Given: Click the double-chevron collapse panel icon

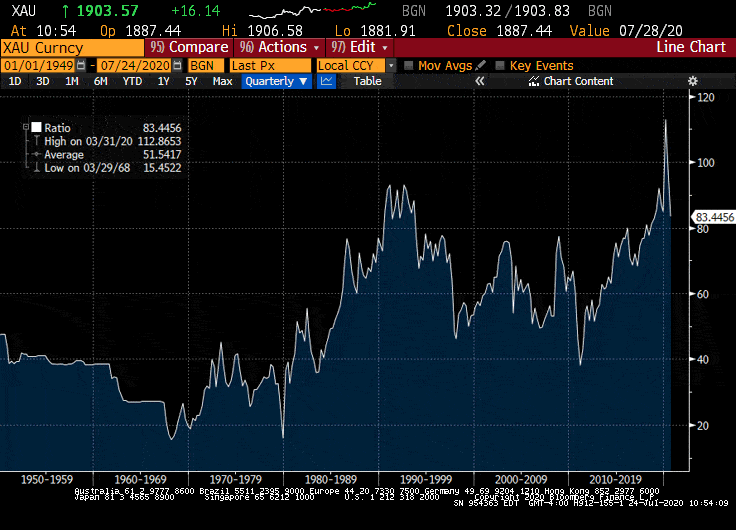Looking at the screenshot, I should pyautogui.click(x=479, y=81).
